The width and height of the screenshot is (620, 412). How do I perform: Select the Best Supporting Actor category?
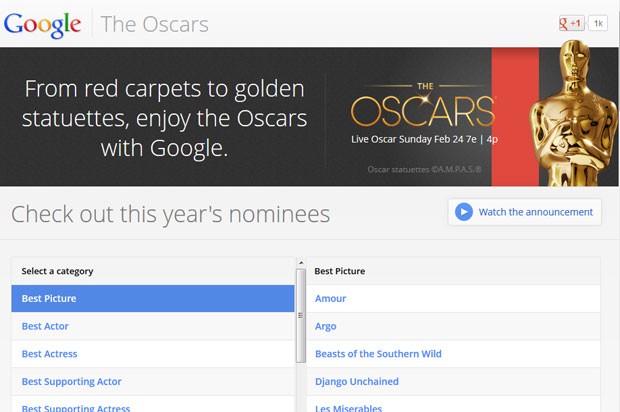tap(153, 382)
